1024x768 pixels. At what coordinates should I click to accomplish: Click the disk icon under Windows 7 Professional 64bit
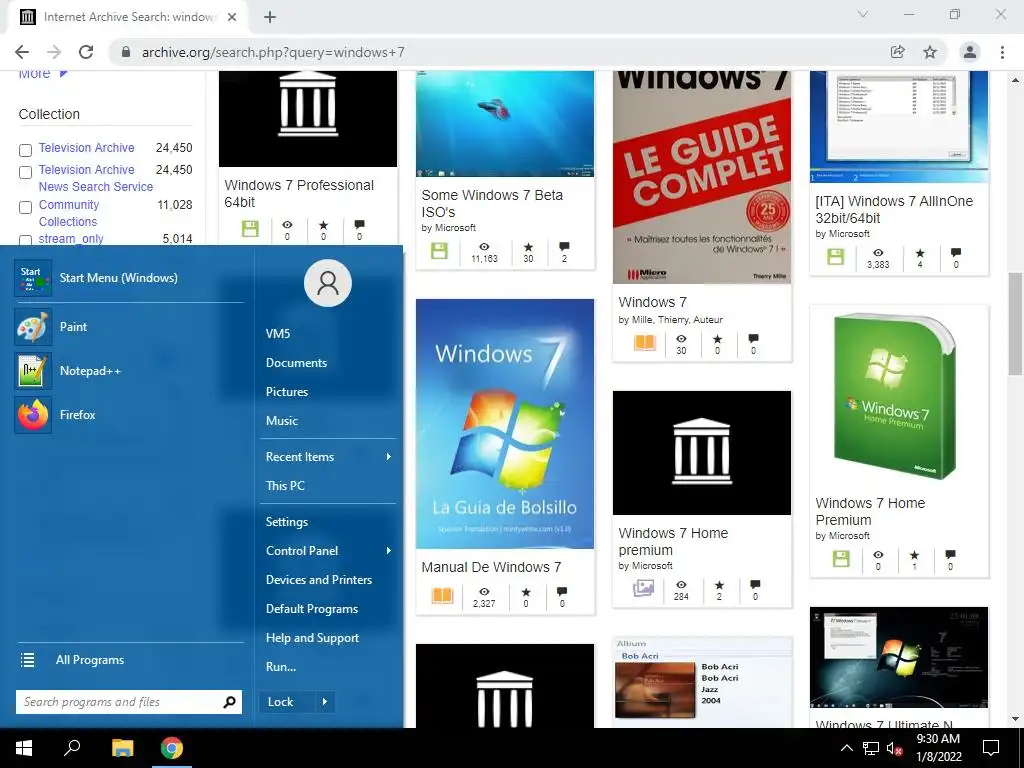click(x=250, y=229)
